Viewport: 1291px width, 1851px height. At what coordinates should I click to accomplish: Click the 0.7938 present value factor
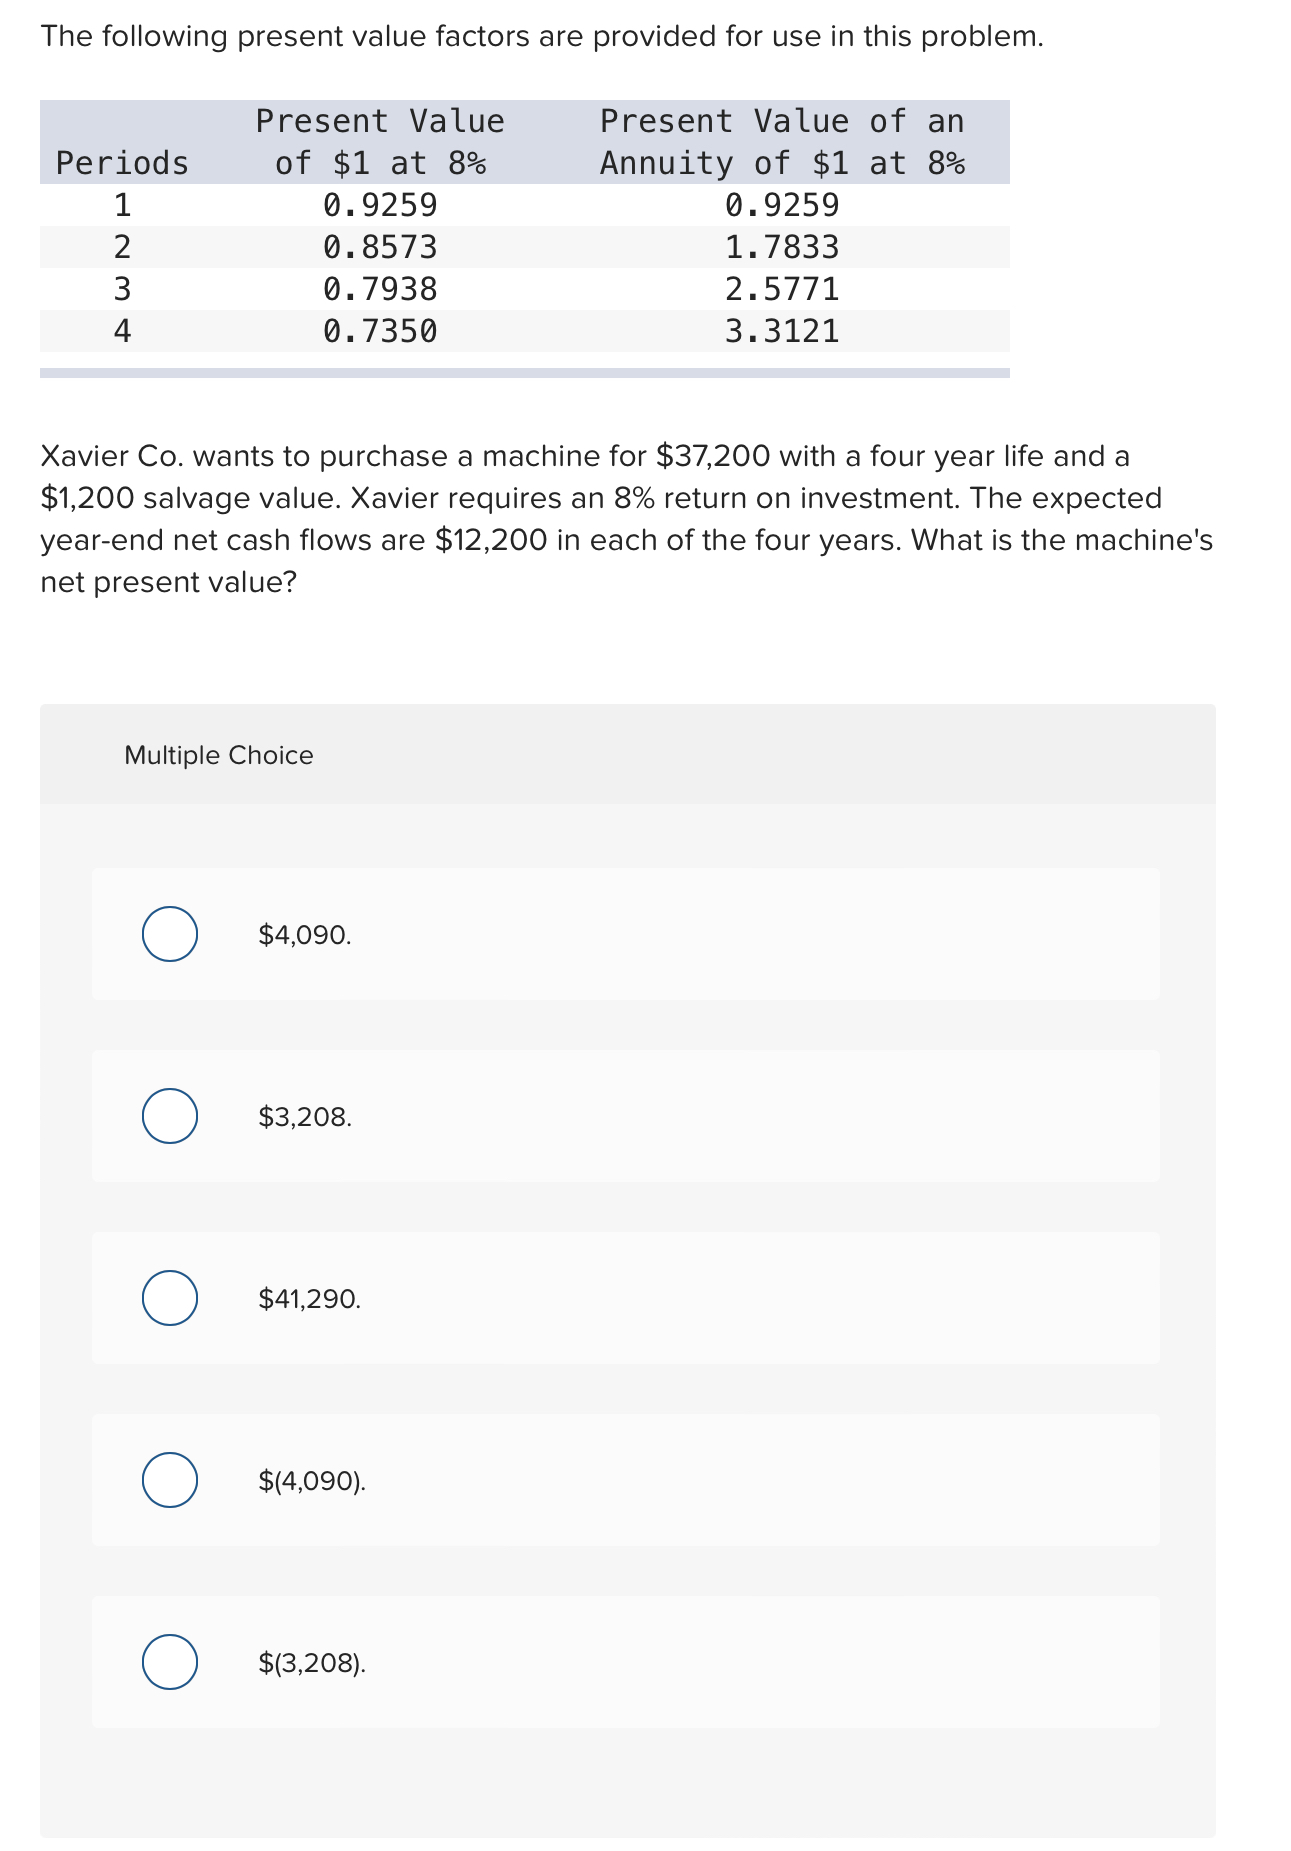tap(380, 290)
